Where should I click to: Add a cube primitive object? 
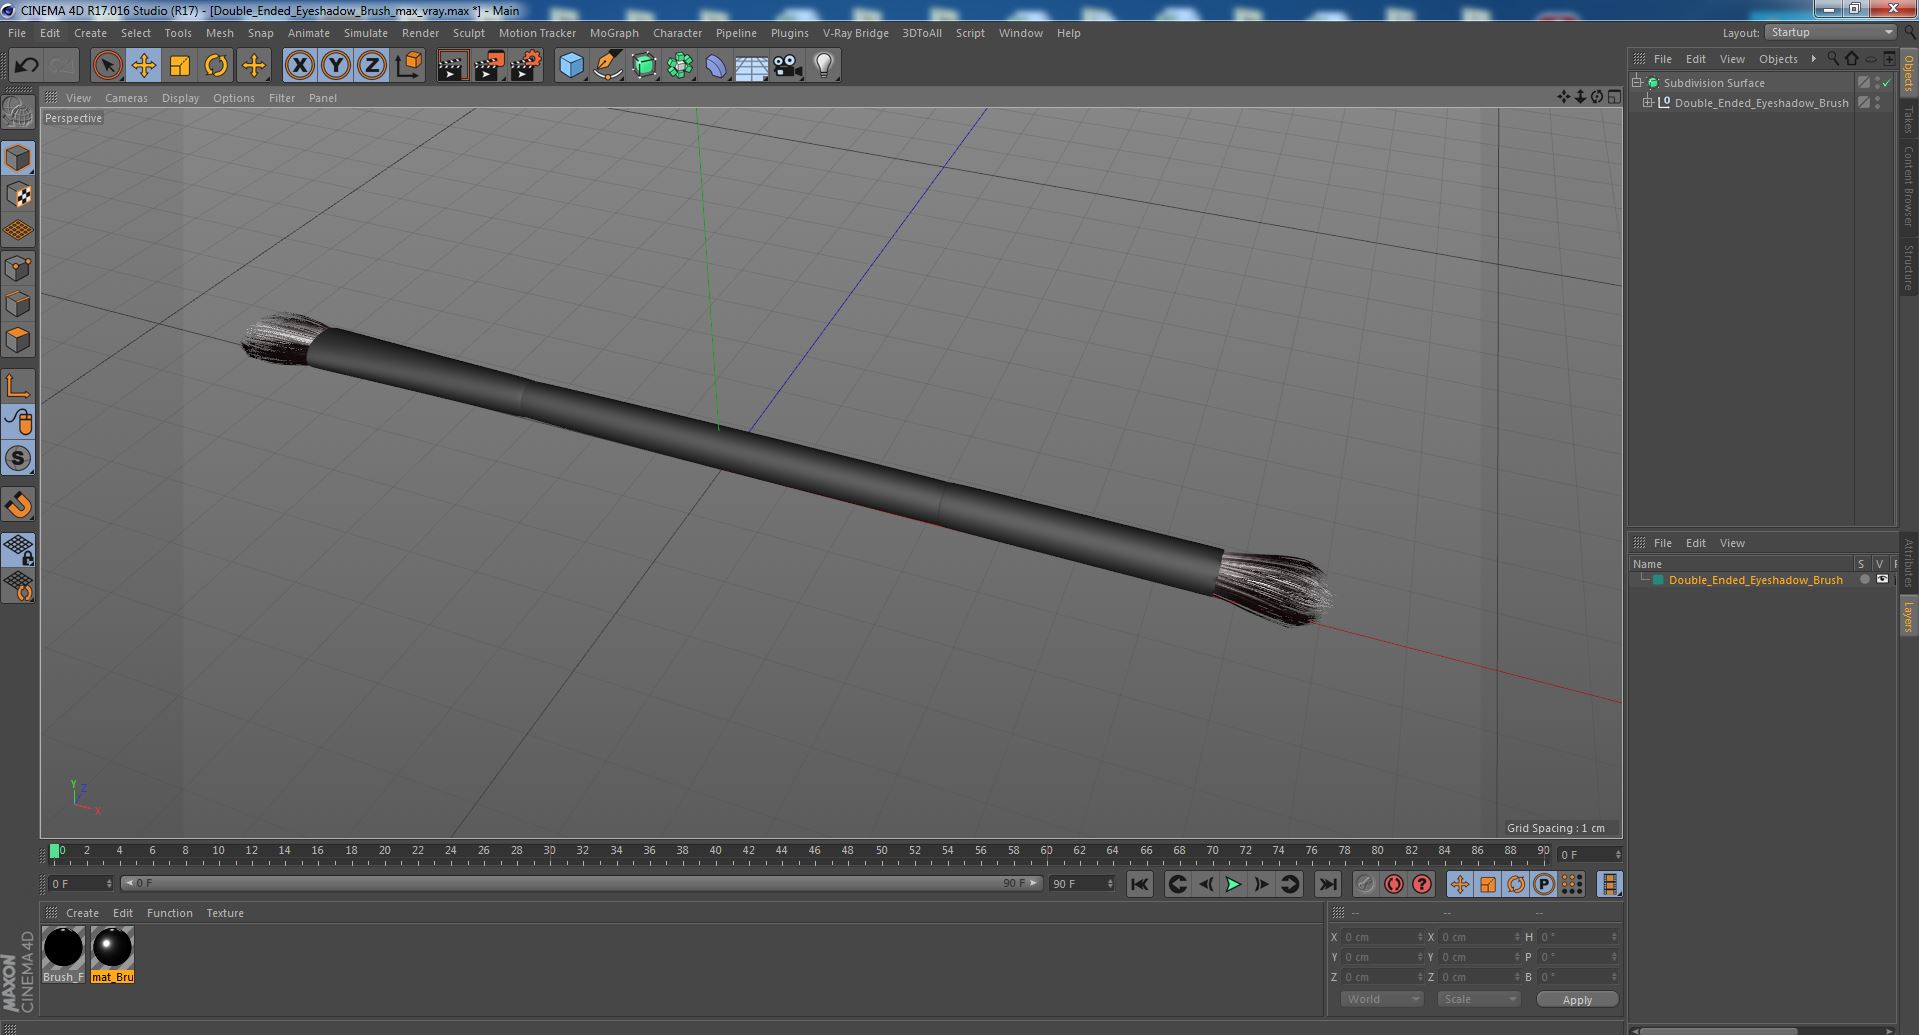click(x=571, y=66)
